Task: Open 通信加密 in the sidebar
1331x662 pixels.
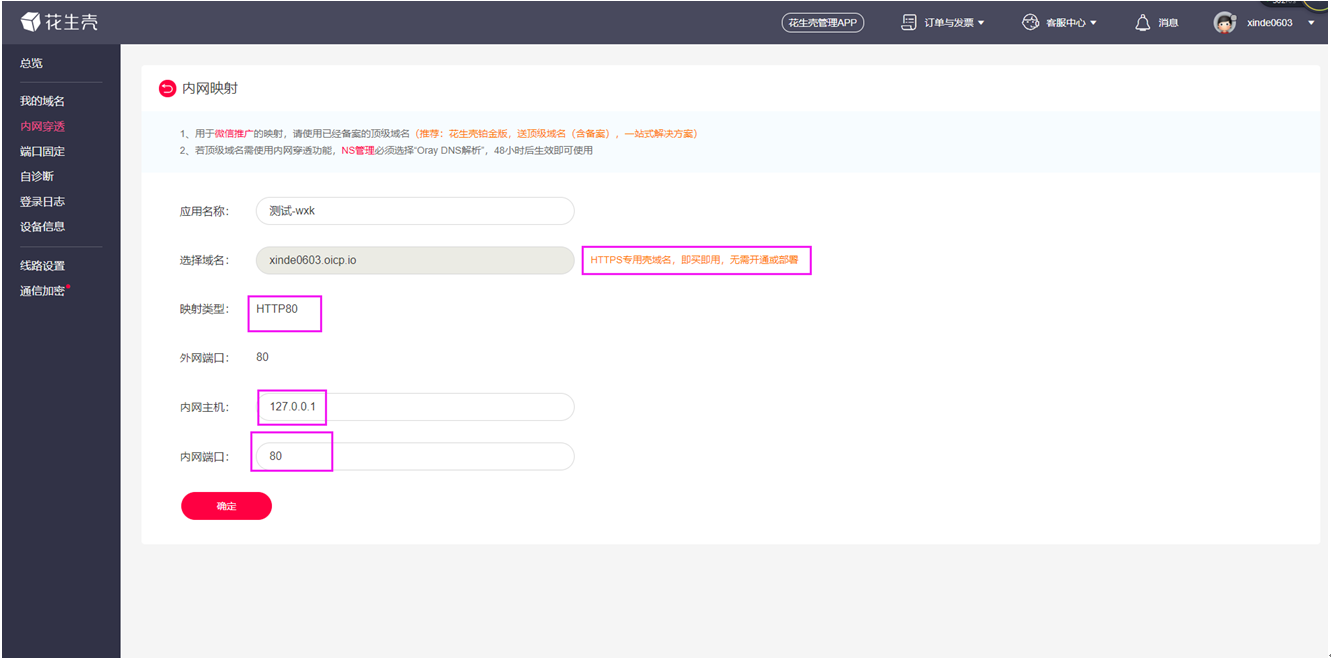Action: pos(42,291)
